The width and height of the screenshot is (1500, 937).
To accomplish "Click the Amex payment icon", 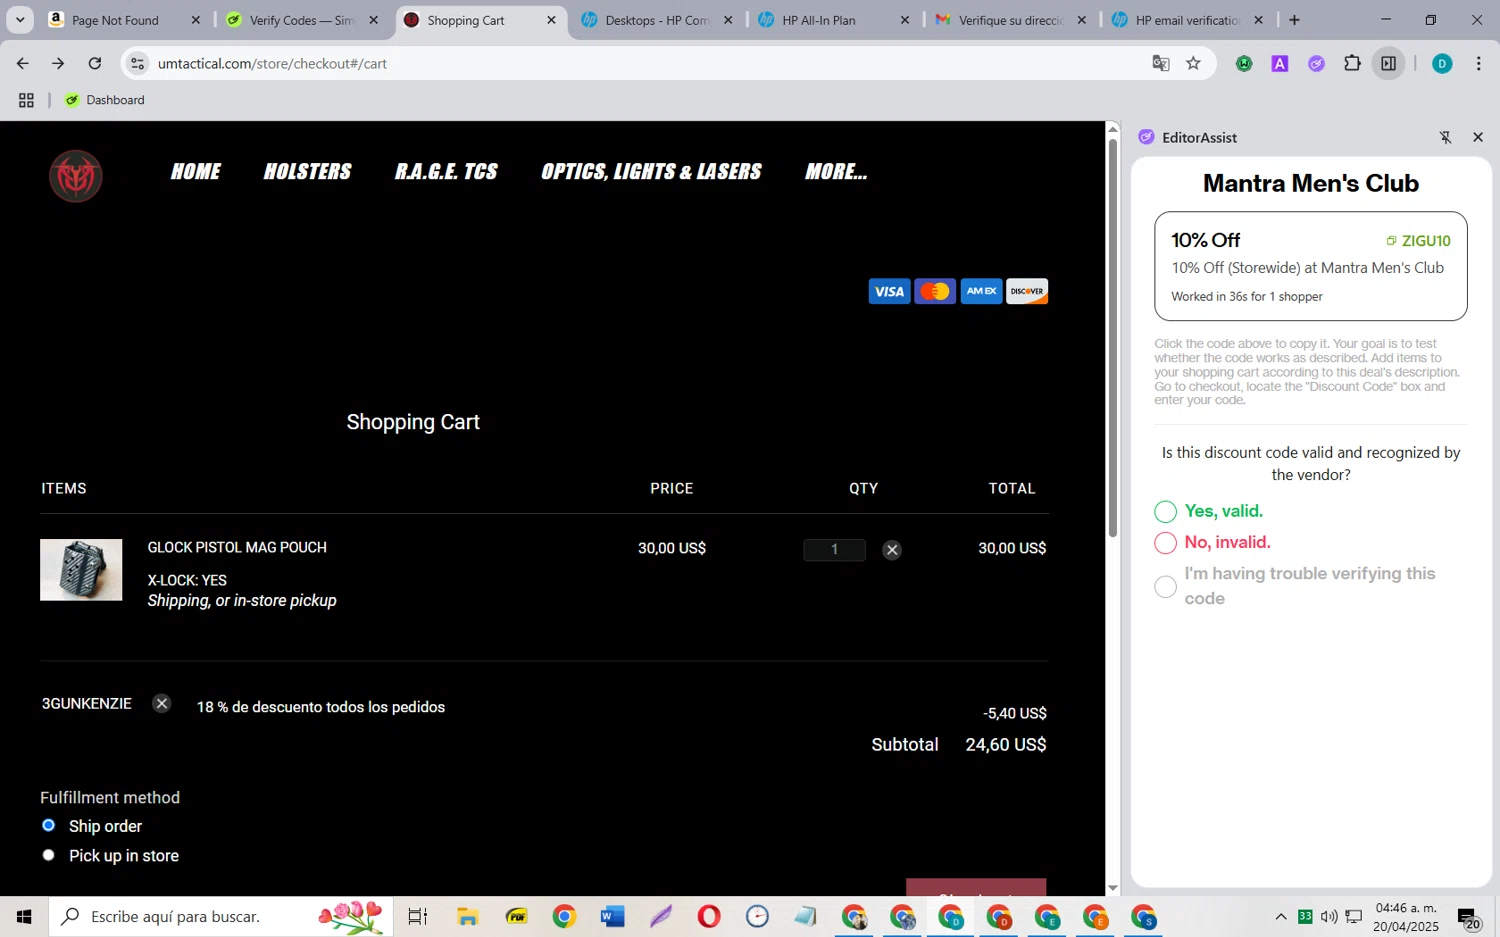I will pos(981,291).
